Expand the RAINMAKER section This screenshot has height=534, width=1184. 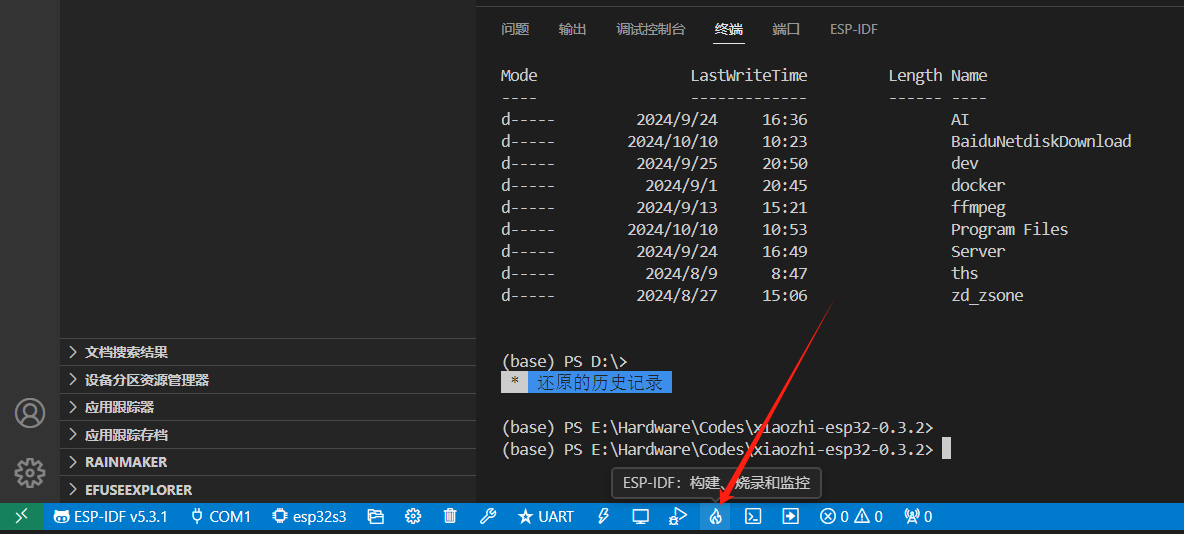pos(126,462)
